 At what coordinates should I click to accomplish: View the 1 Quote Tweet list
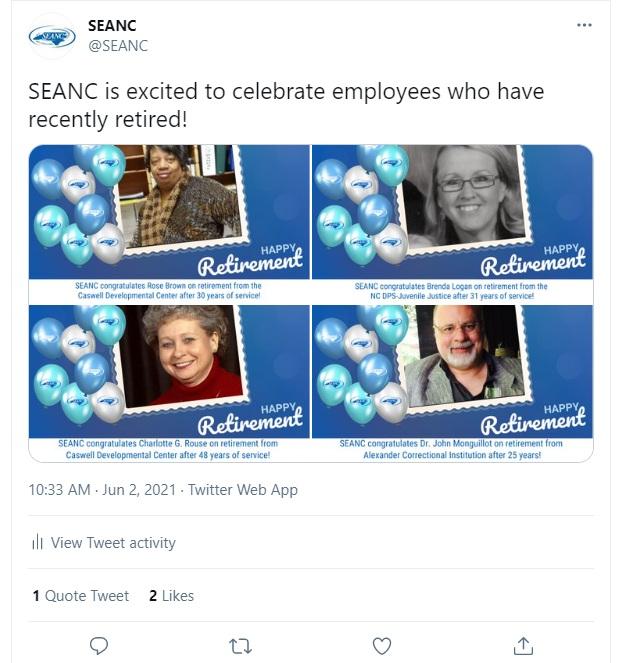coord(81,595)
